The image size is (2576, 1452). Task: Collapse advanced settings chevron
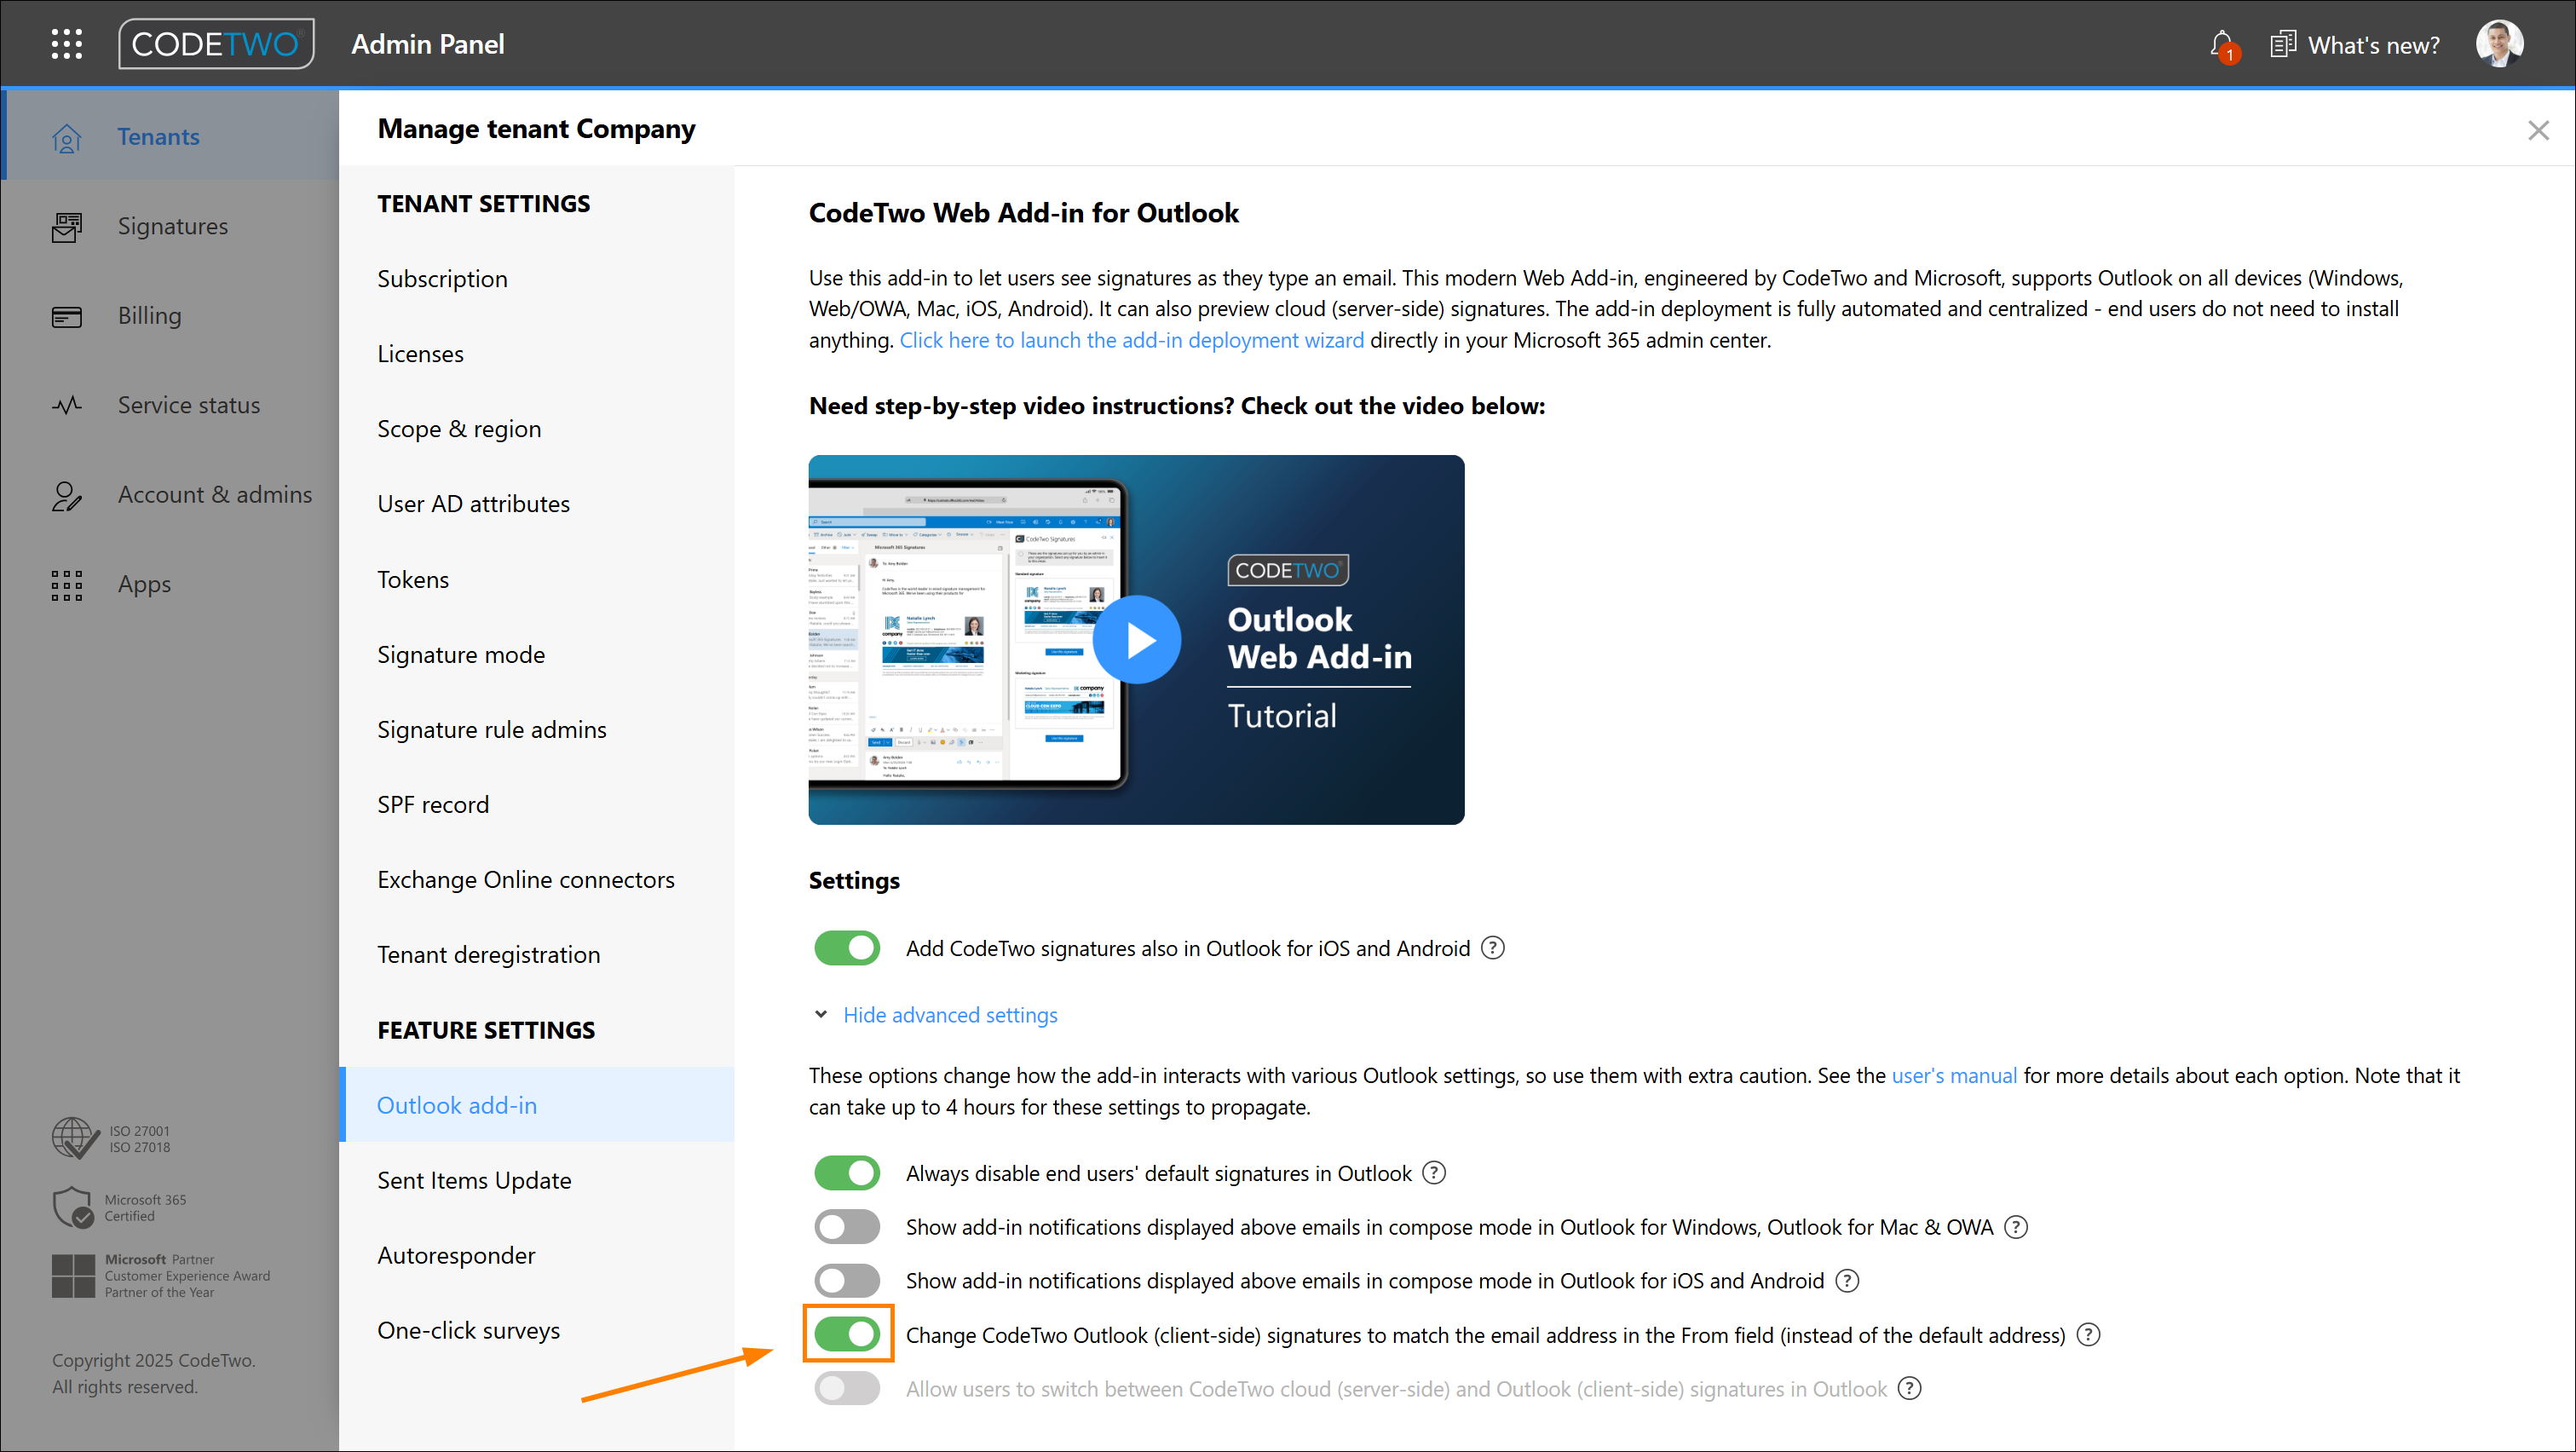point(821,1014)
